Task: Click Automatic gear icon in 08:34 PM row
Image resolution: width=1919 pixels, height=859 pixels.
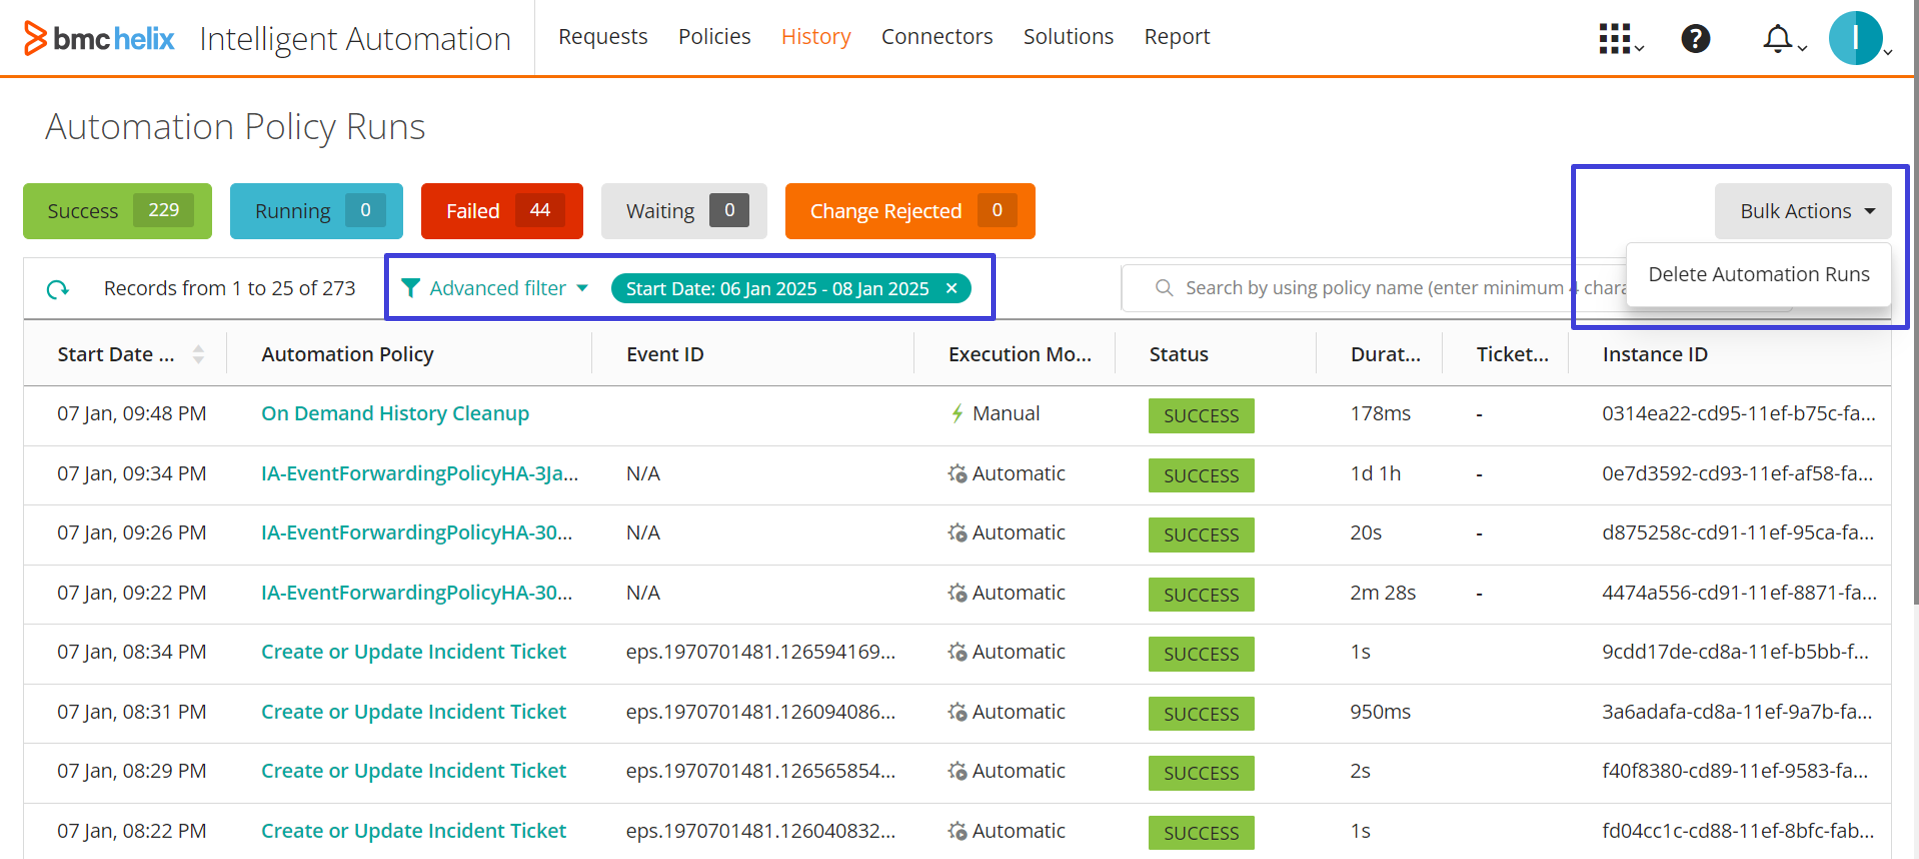Action: (x=957, y=652)
